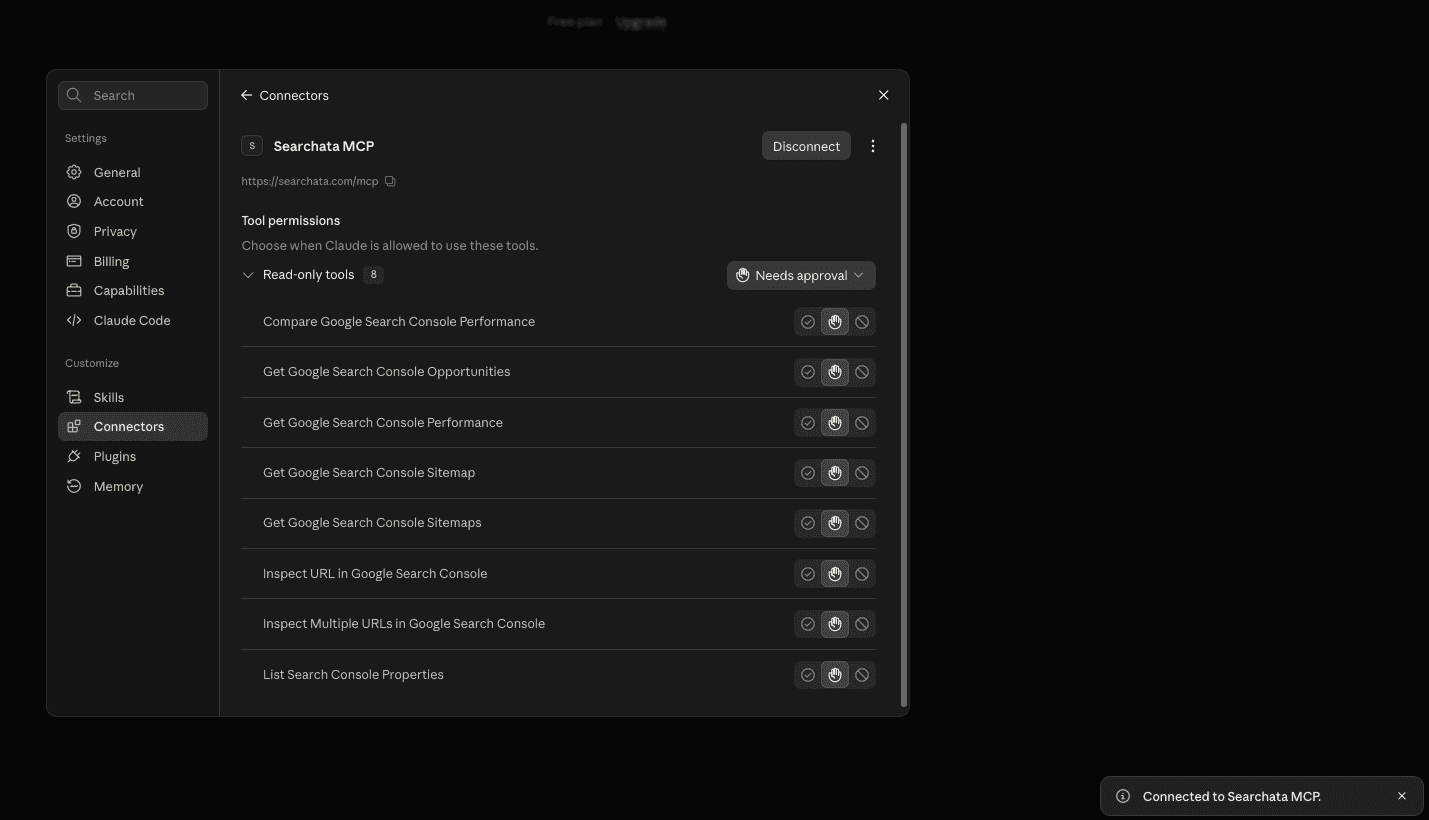Block Inspect Multiple URLs in Google Search Console
Image resolution: width=1429 pixels, height=820 pixels.
(862, 624)
